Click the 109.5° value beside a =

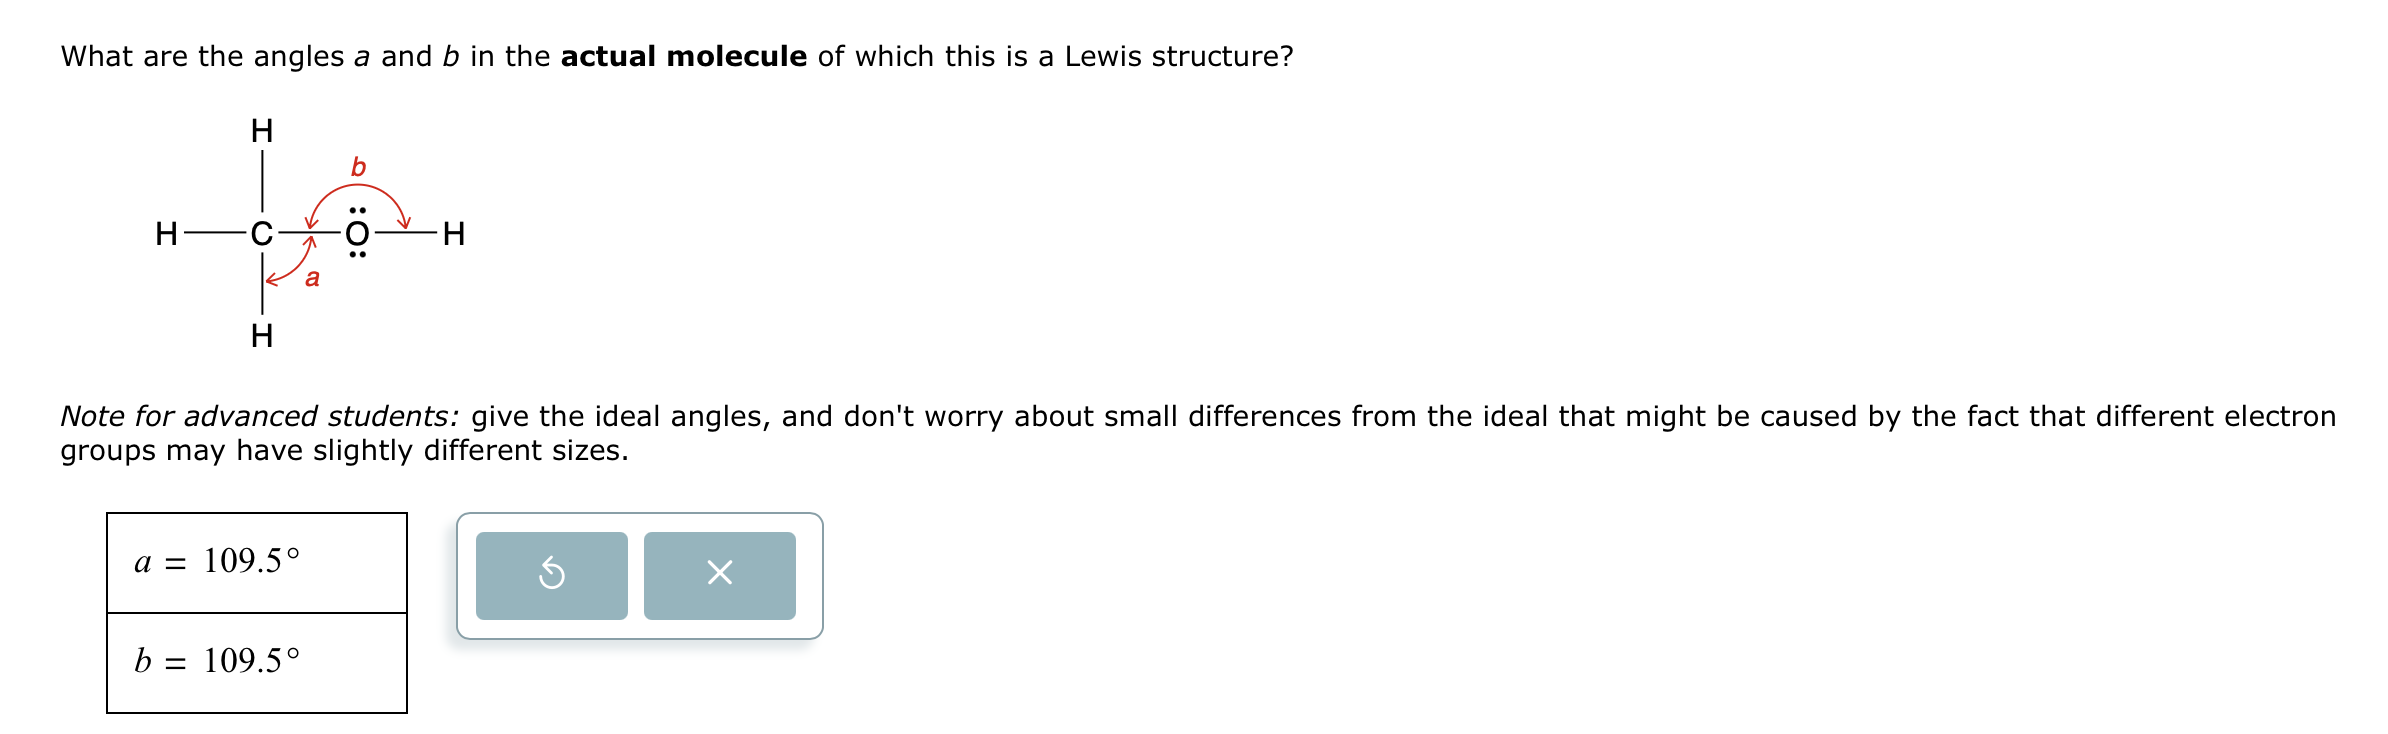point(251,561)
